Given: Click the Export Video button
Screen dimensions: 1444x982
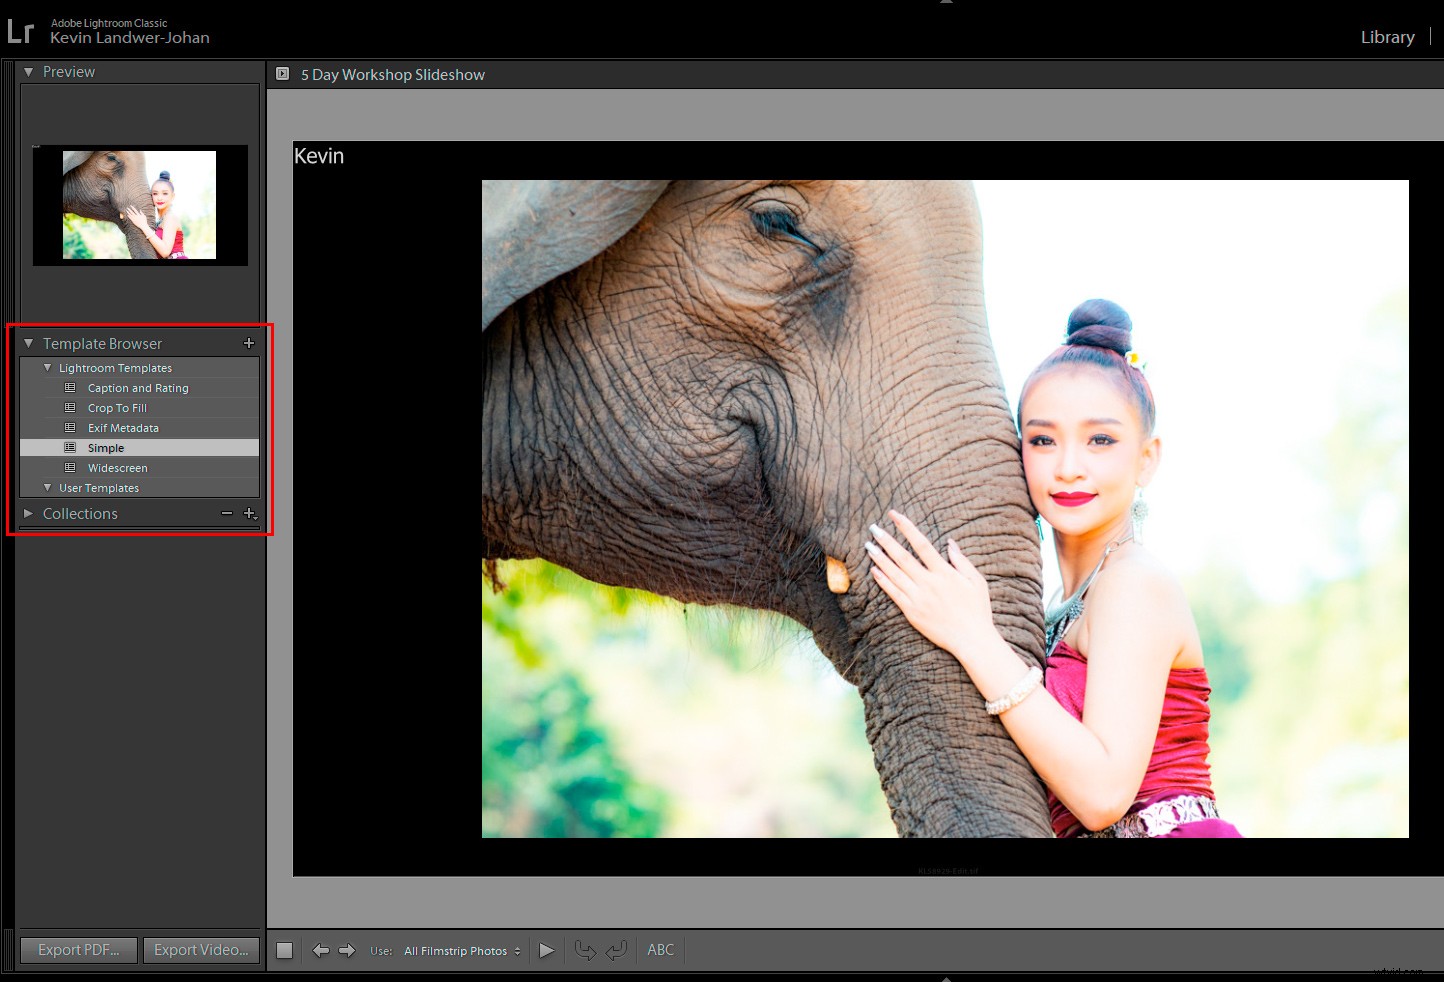Looking at the screenshot, I should point(201,950).
